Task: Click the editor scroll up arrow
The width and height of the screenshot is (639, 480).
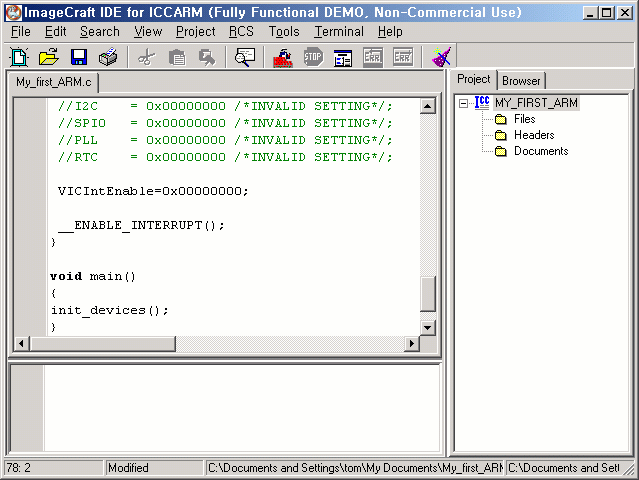Action: [x=427, y=106]
